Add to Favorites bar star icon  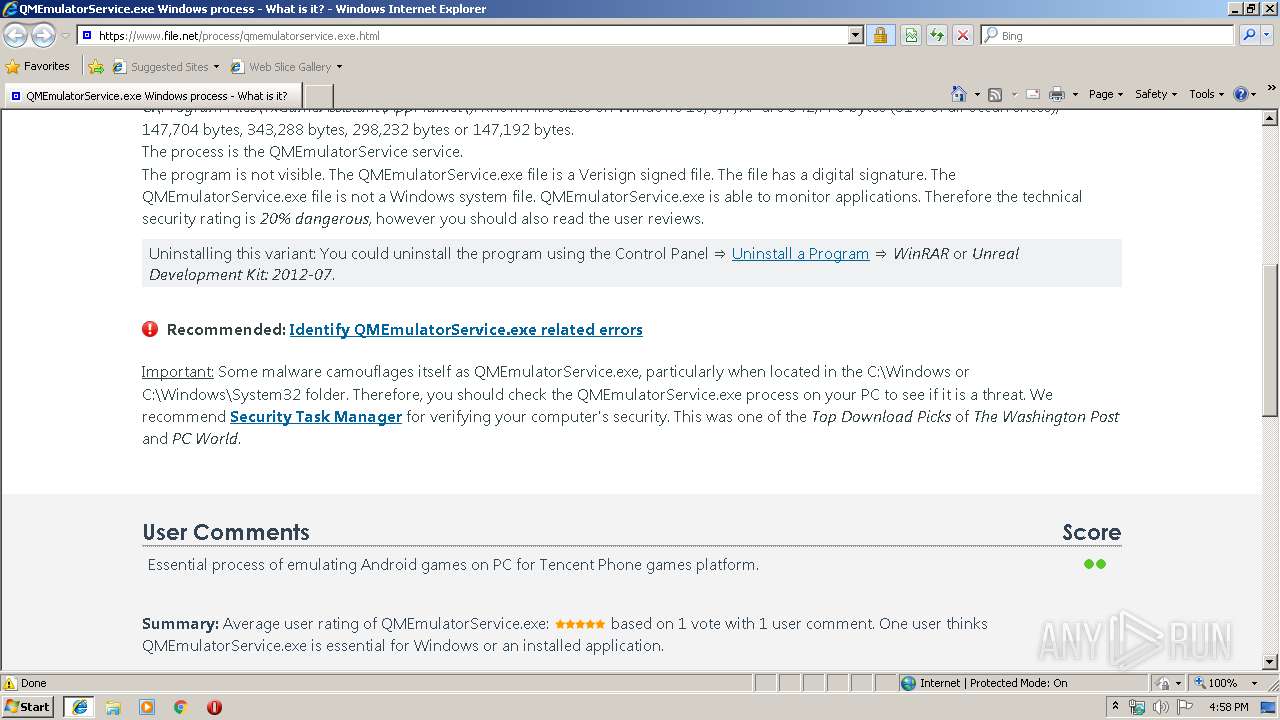96,67
